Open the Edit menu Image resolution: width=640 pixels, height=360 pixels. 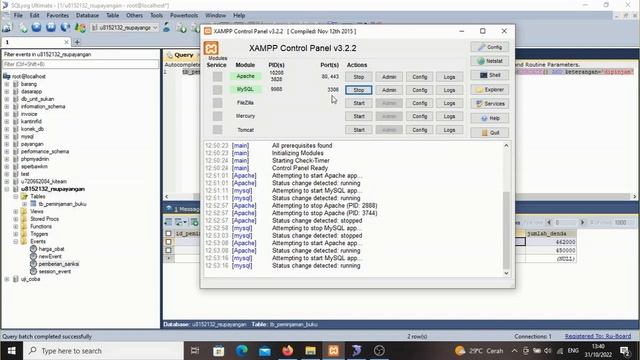pos(35,16)
